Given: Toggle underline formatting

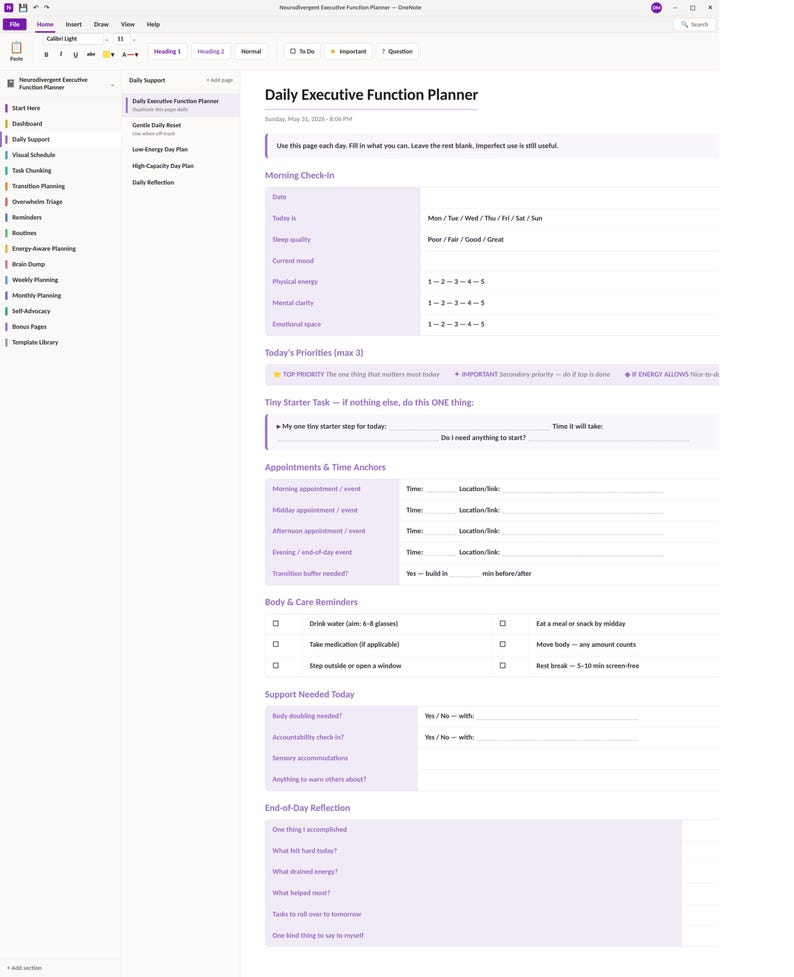Looking at the screenshot, I should [75, 55].
